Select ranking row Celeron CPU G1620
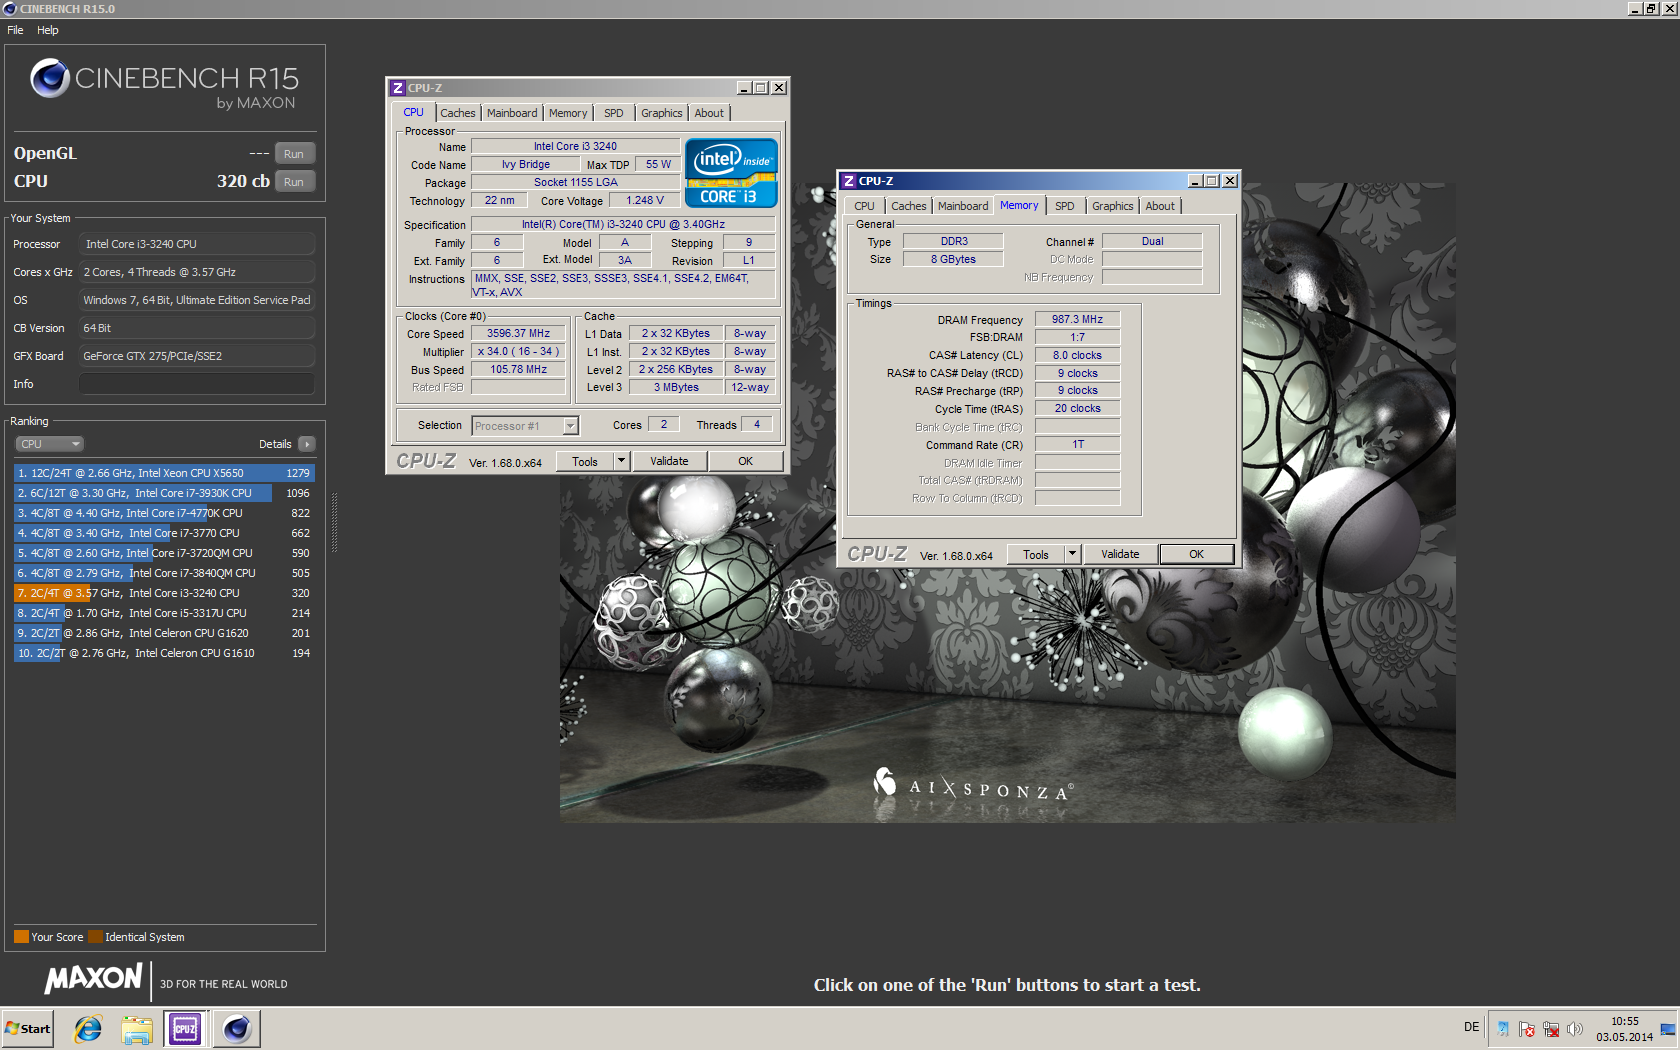 [x=165, y=633]
